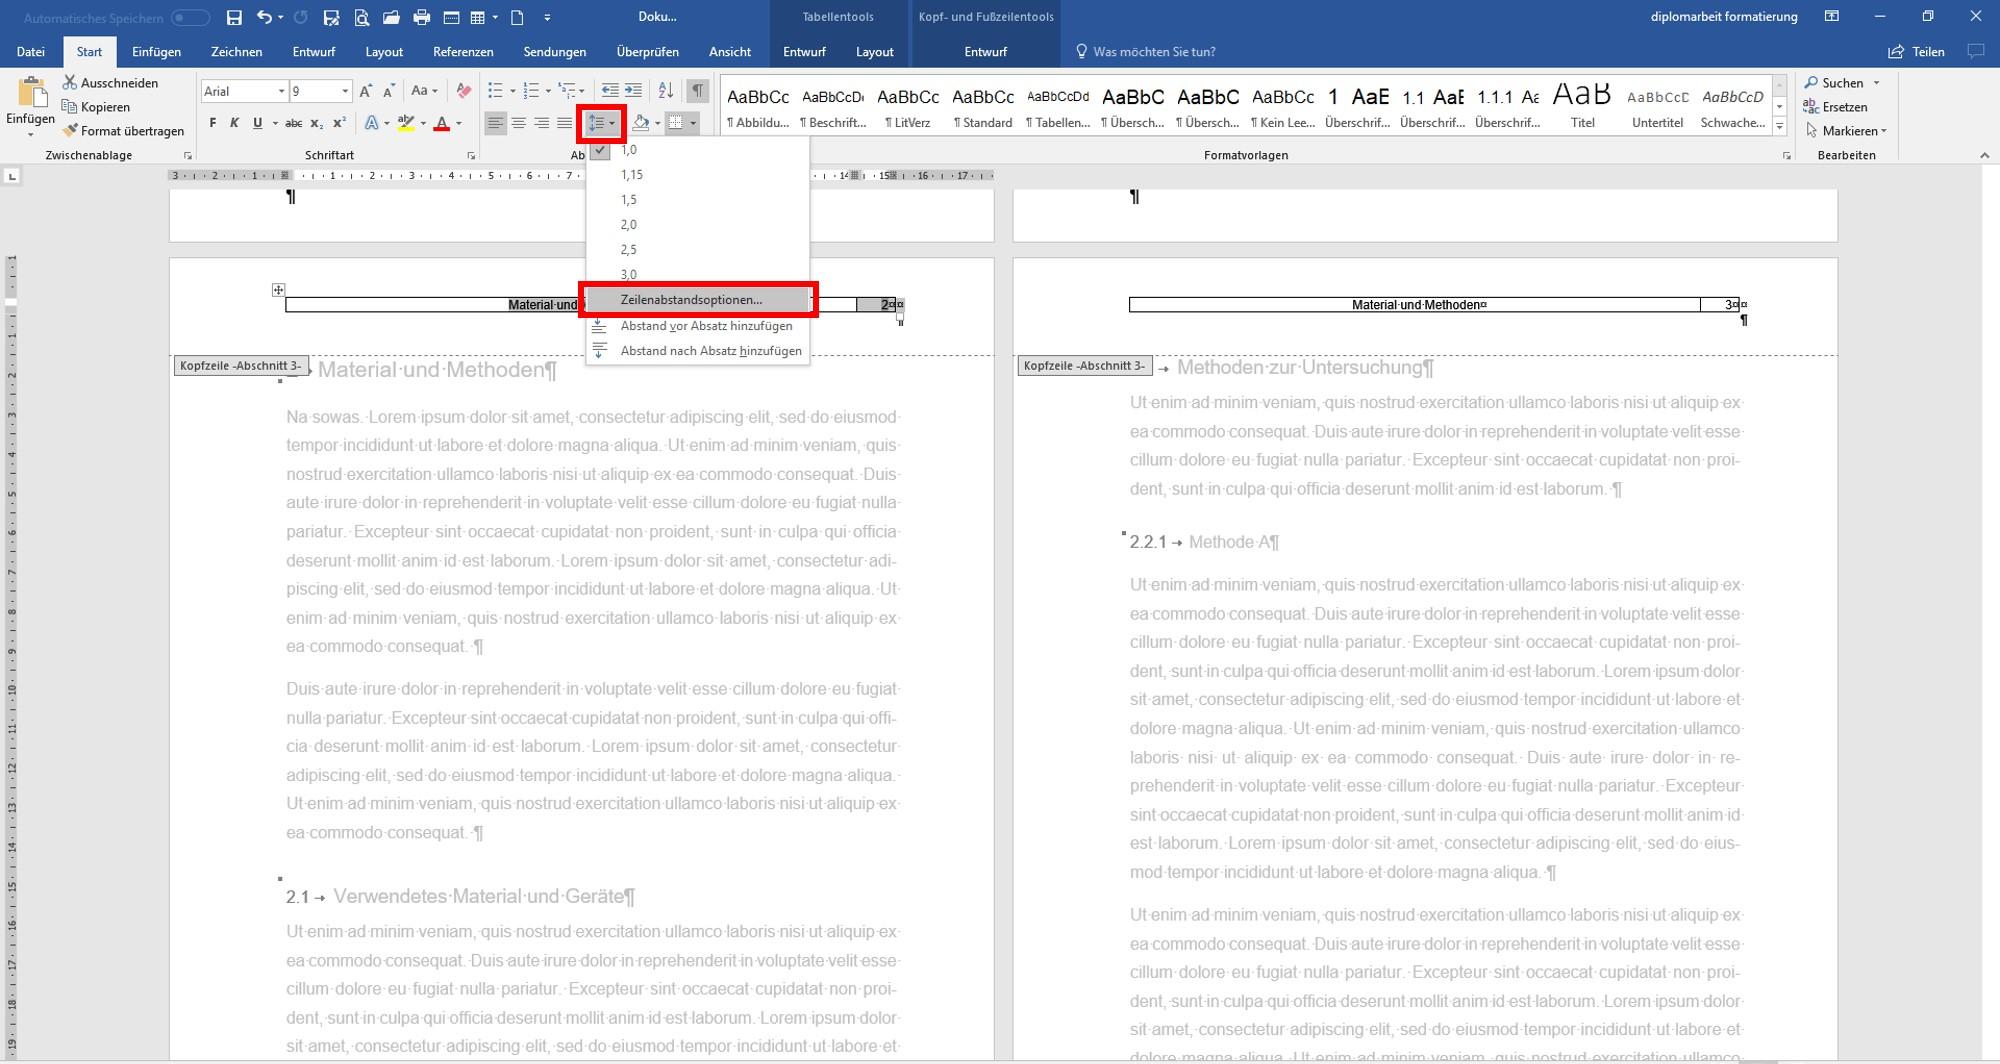This screenshot has width=2000, height=1064.
Task: Open ribbon display options icon
Action: pos(1832,17)
